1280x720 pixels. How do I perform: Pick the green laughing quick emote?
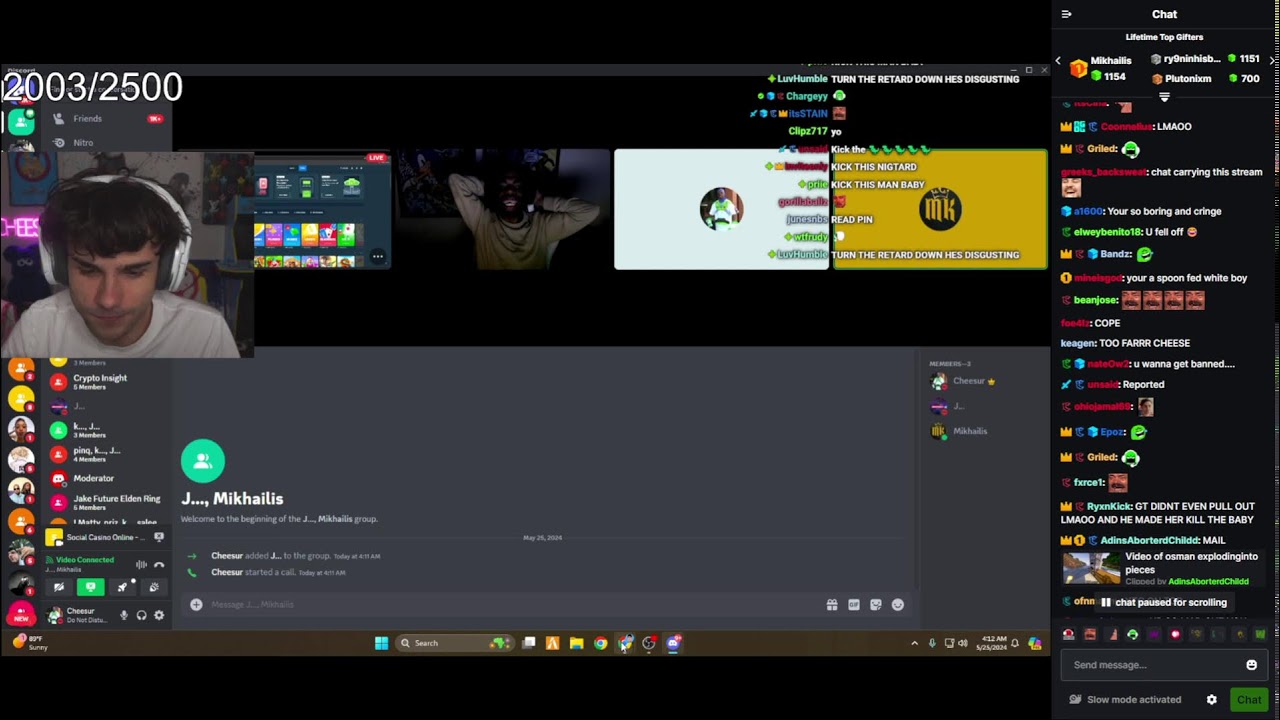(1132, 634)
